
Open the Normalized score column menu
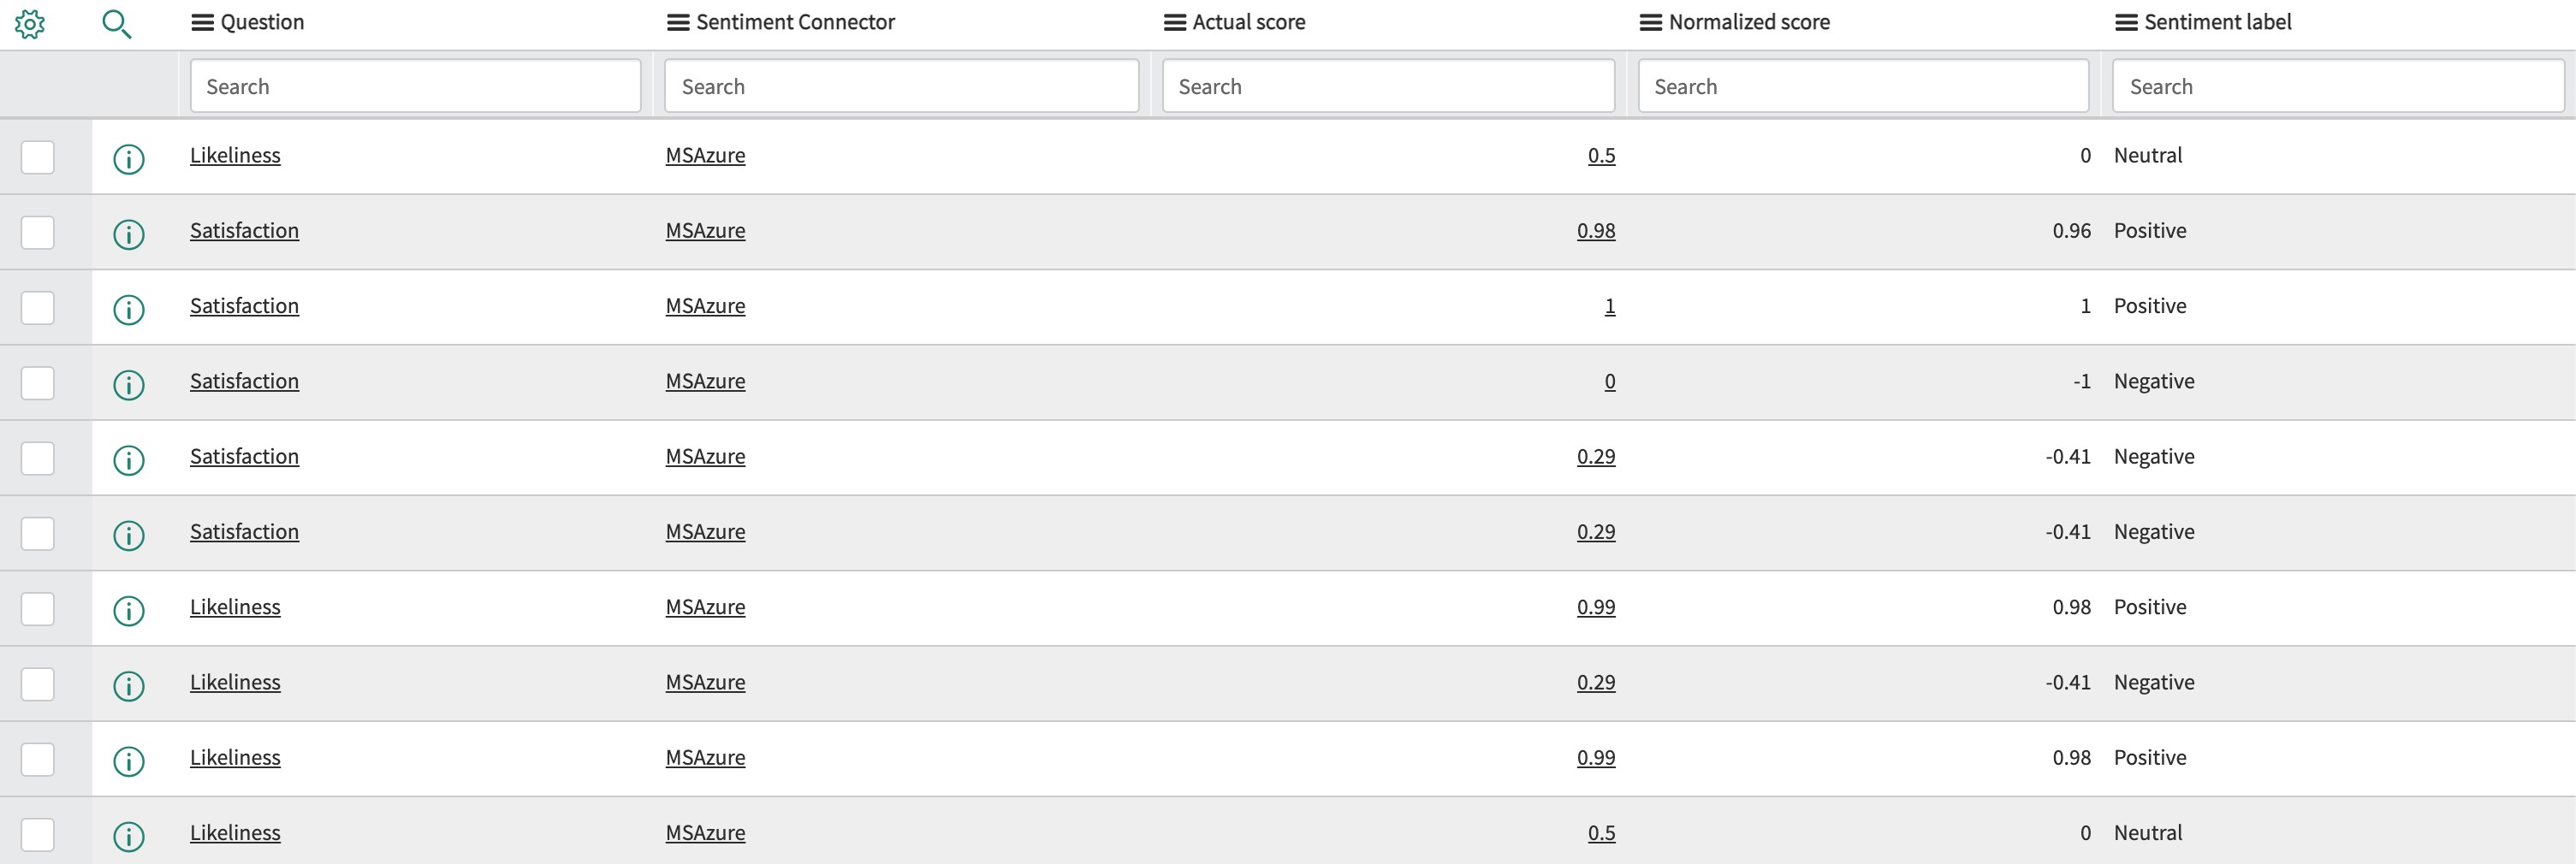point(1649,21)
